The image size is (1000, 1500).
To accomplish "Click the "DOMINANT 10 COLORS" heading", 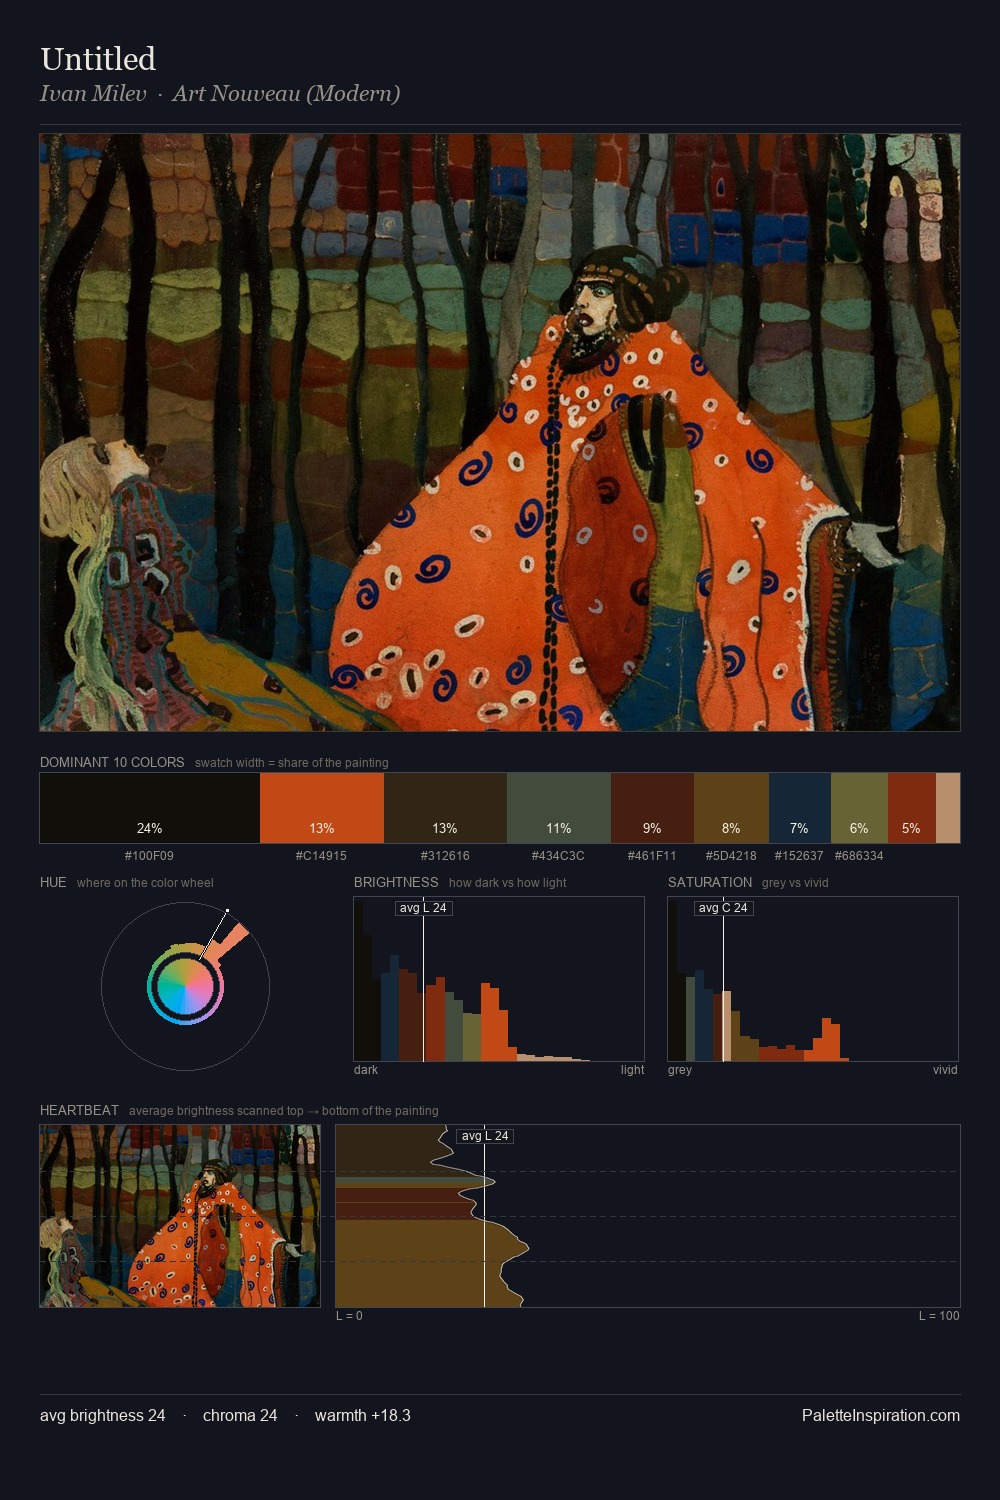I will (x=112, y=762).
